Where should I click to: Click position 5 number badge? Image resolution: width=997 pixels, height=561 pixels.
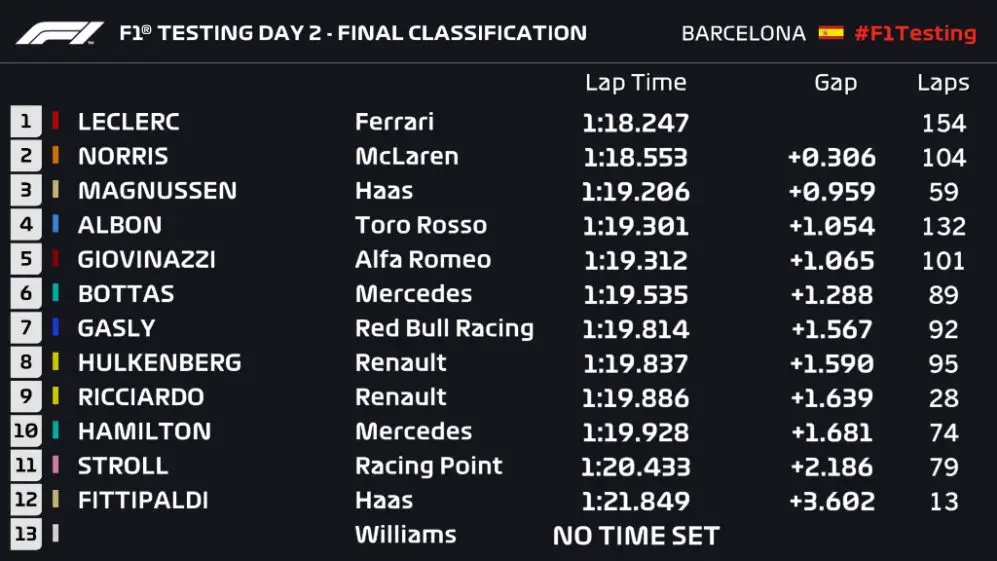pos(25,259)
